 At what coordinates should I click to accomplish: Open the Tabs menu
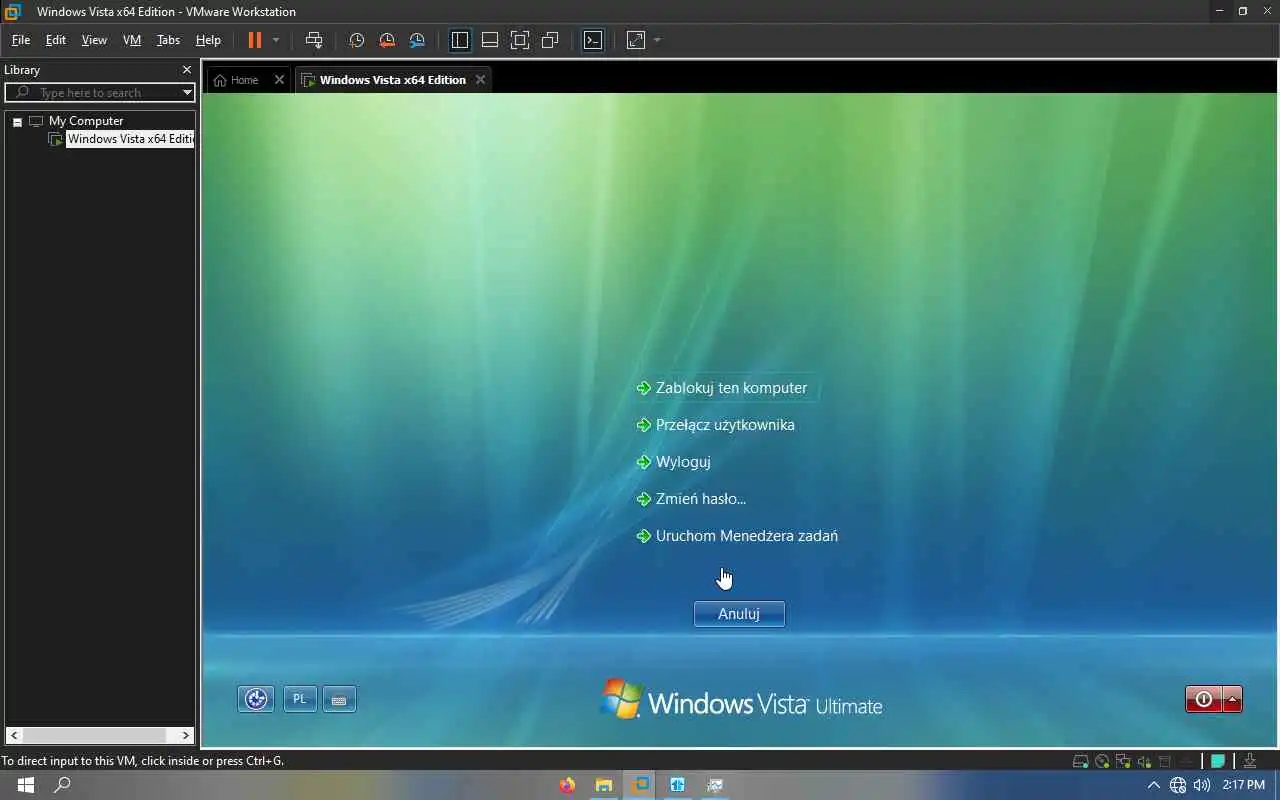click(x=168, y=40)
